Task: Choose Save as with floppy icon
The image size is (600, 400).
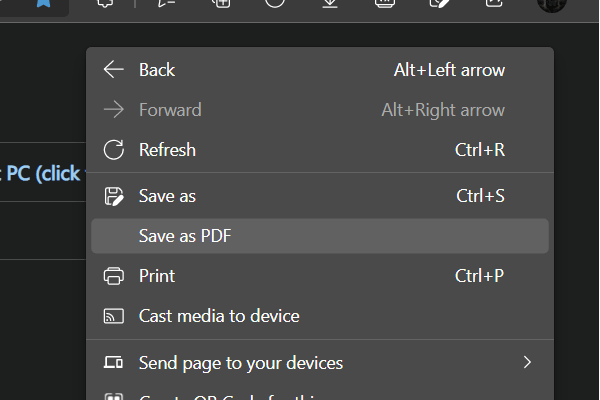Action: [167, 196]
